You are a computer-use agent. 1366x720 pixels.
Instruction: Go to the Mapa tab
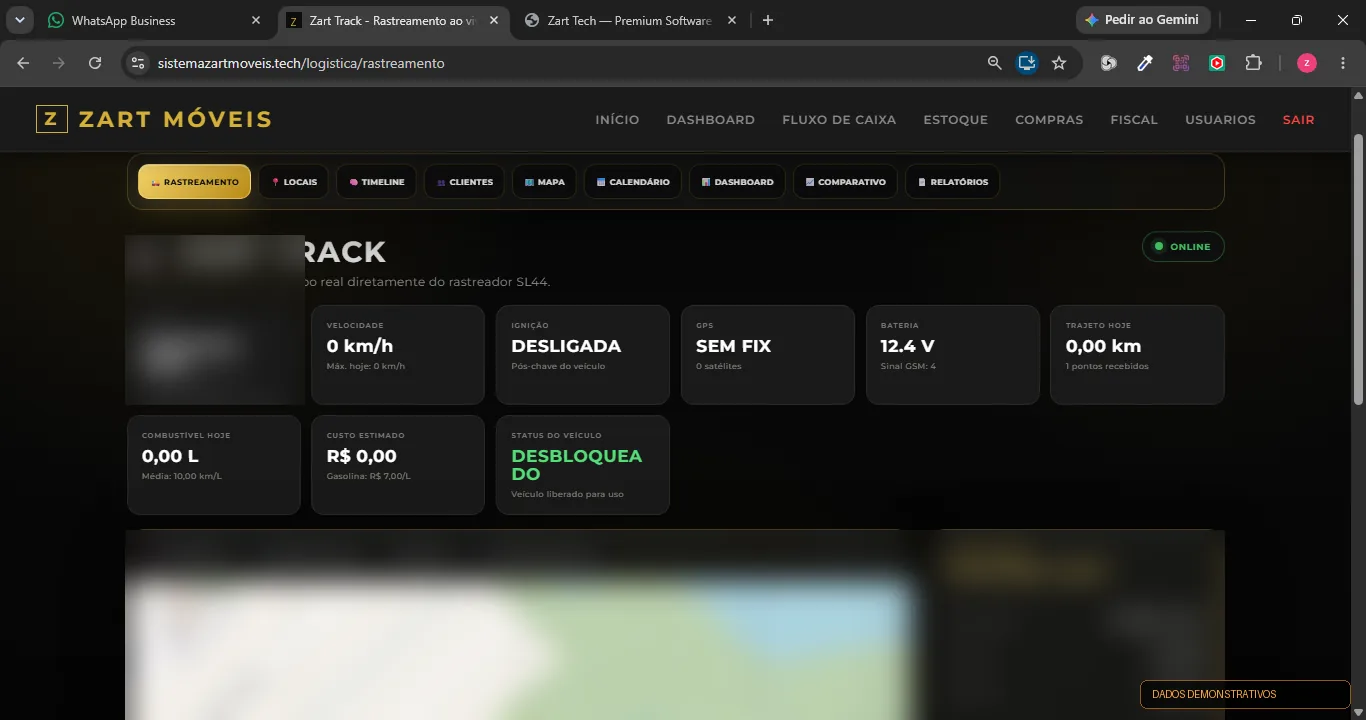[544, 182]
